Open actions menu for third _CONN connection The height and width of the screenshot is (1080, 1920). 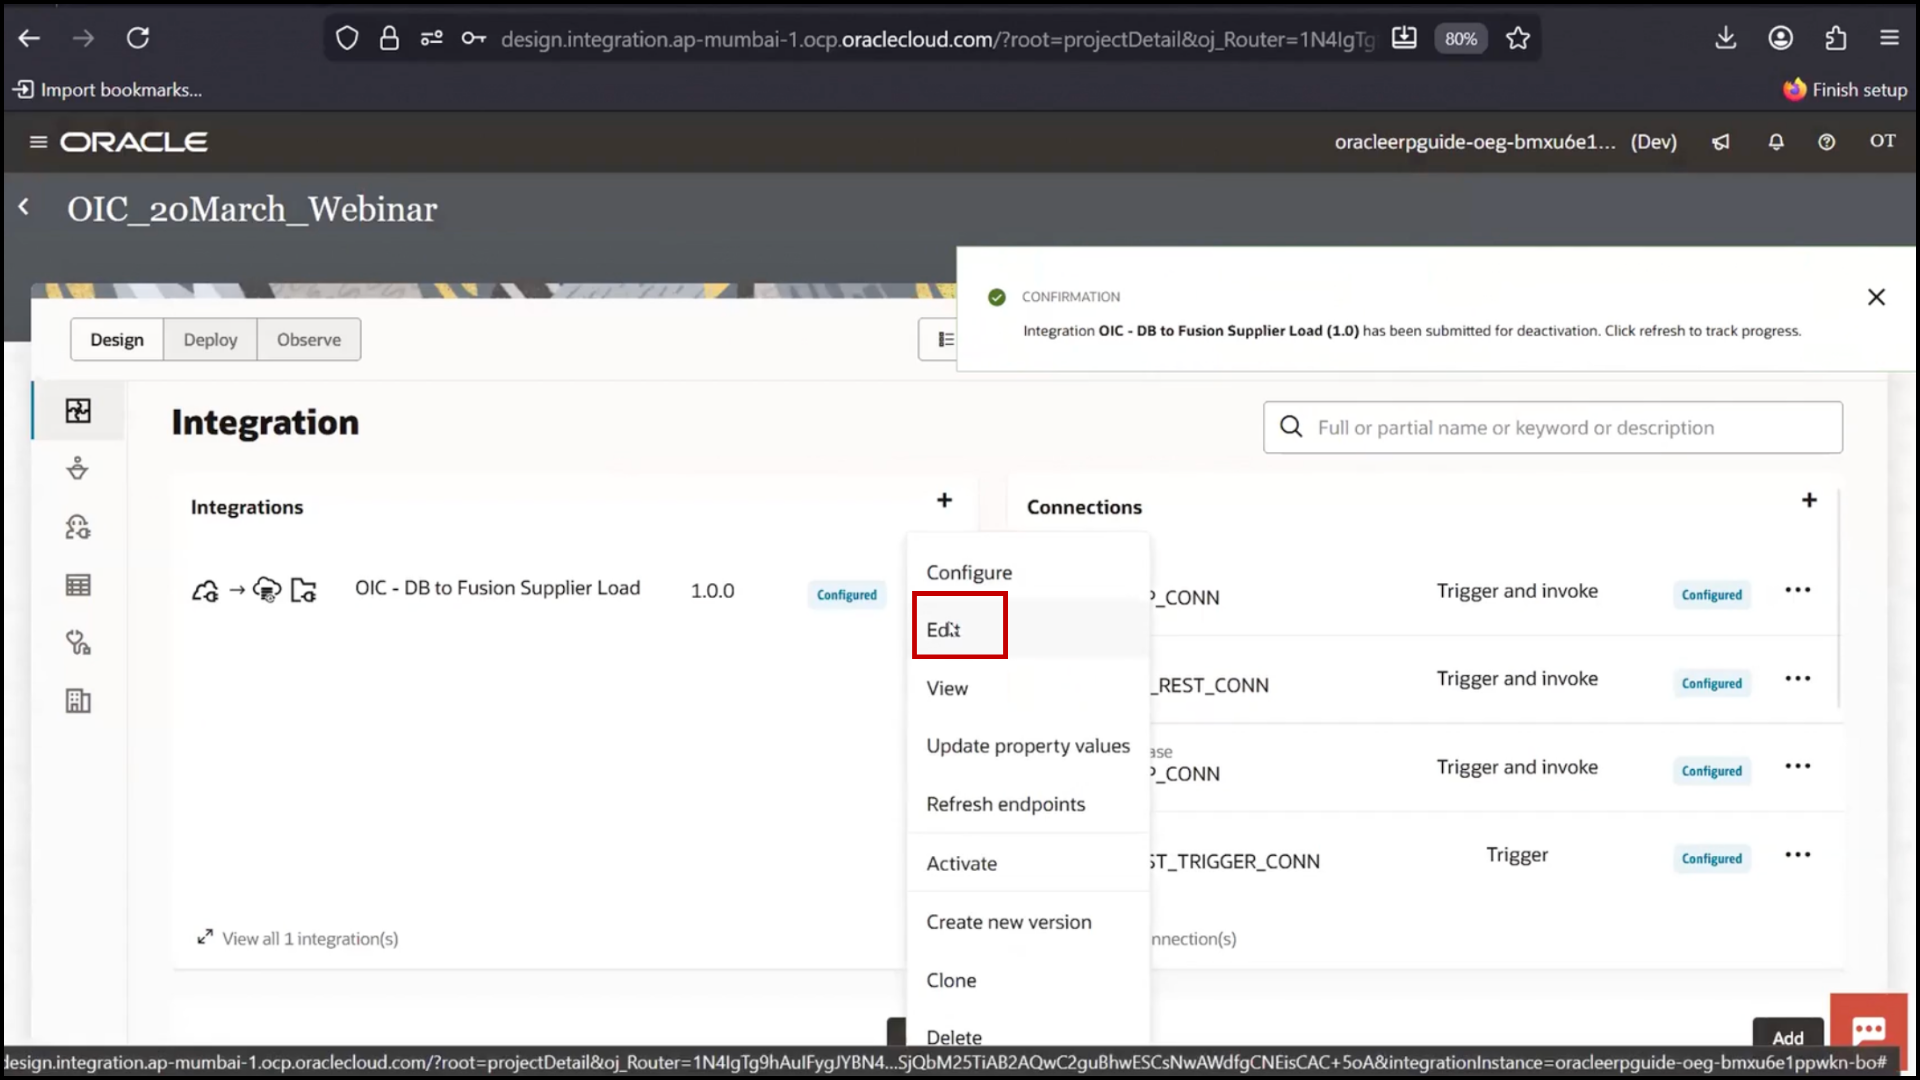[1797, 767]
